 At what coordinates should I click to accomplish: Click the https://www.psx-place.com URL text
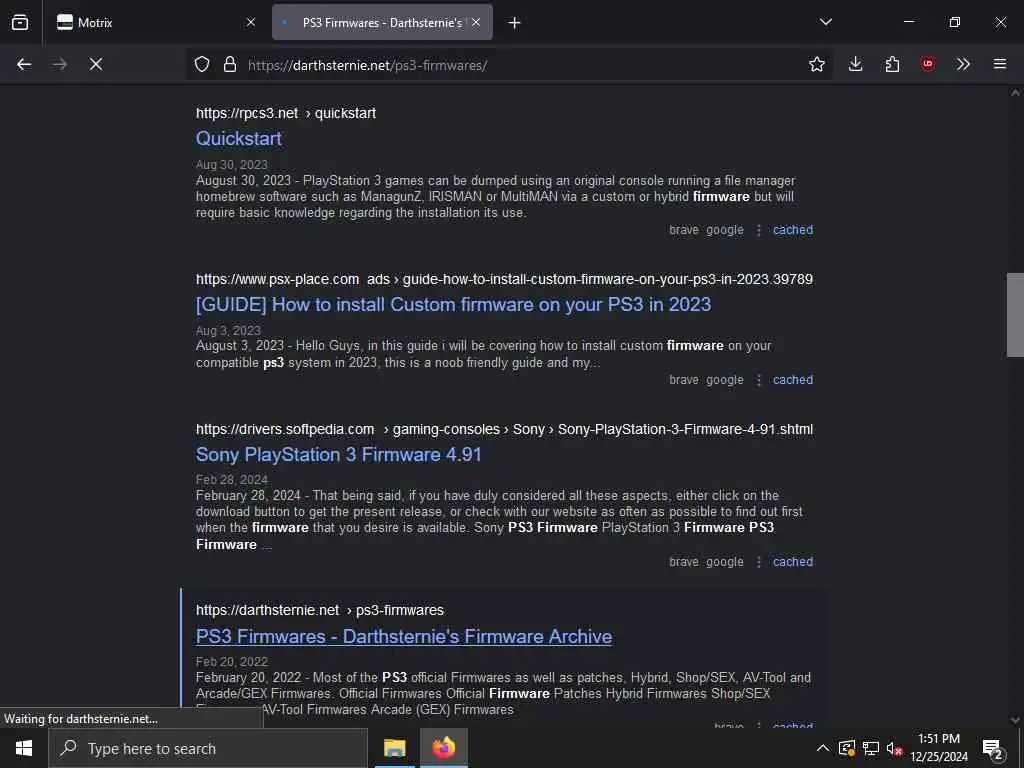point(278,279)
